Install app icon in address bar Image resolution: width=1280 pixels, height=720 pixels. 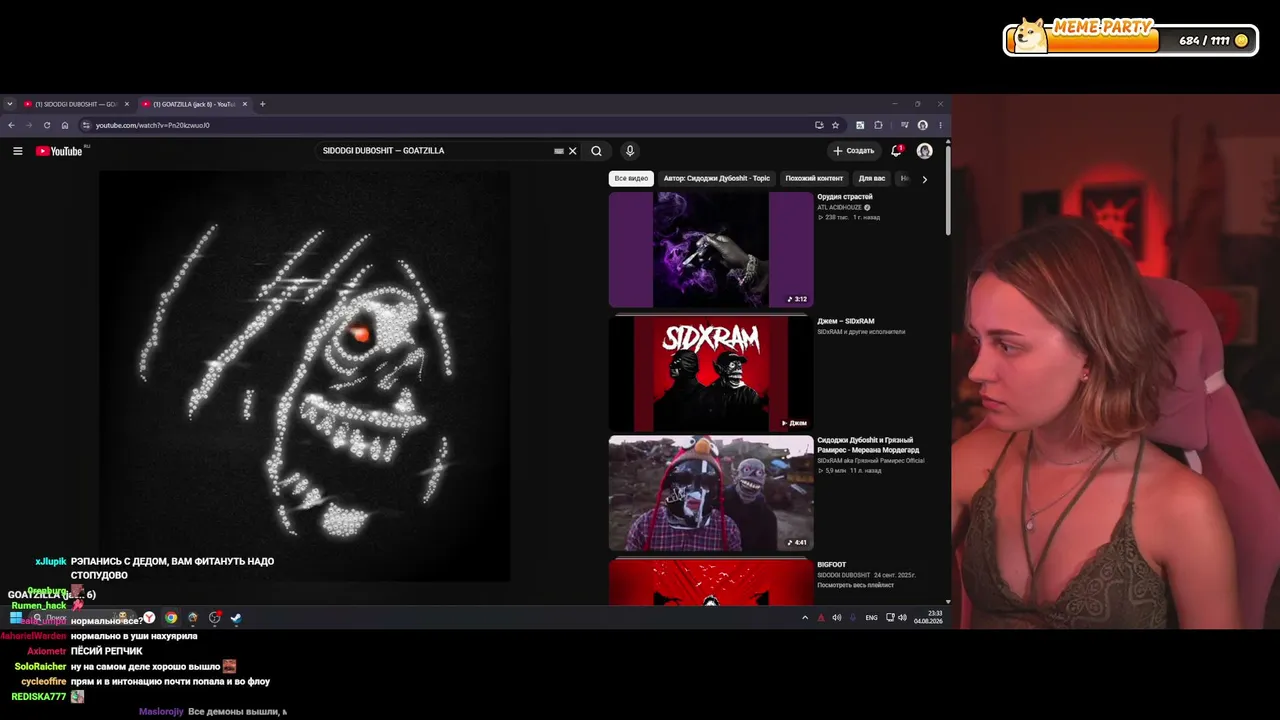tap(819, 125)
